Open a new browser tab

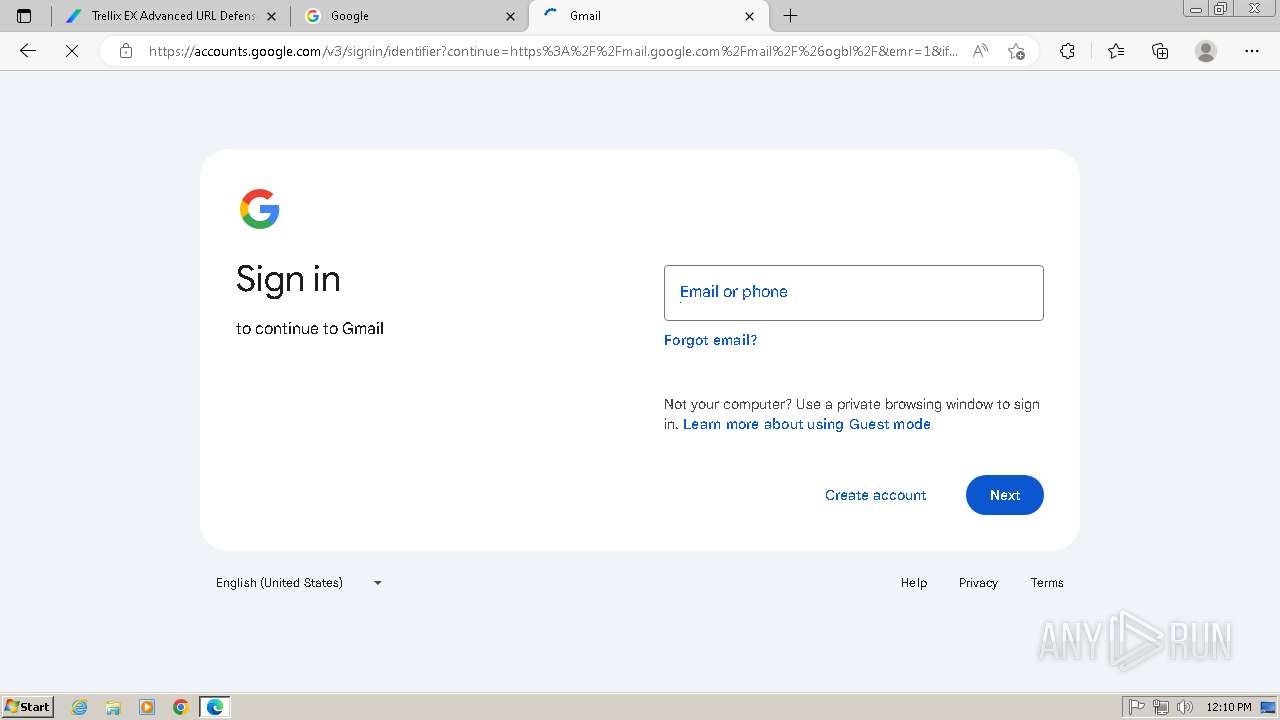790,16
